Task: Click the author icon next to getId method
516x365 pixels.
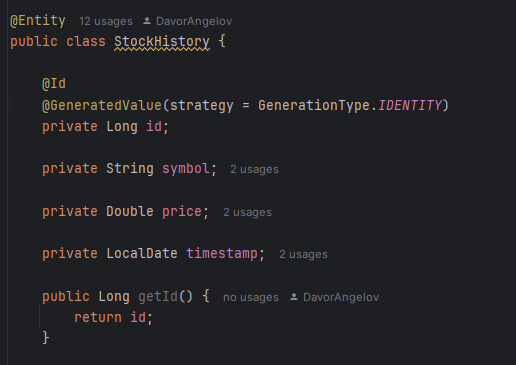Action: tap(294, 297)
